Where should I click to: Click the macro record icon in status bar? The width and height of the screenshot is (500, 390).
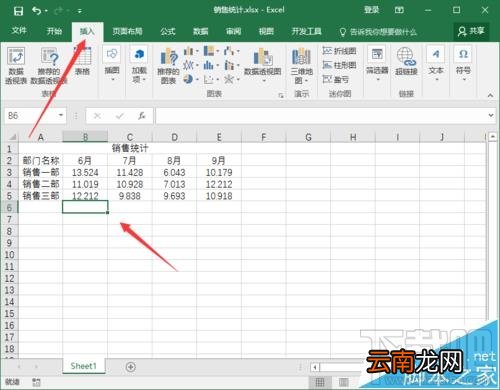pyautogui.click(x=36, y=382)
